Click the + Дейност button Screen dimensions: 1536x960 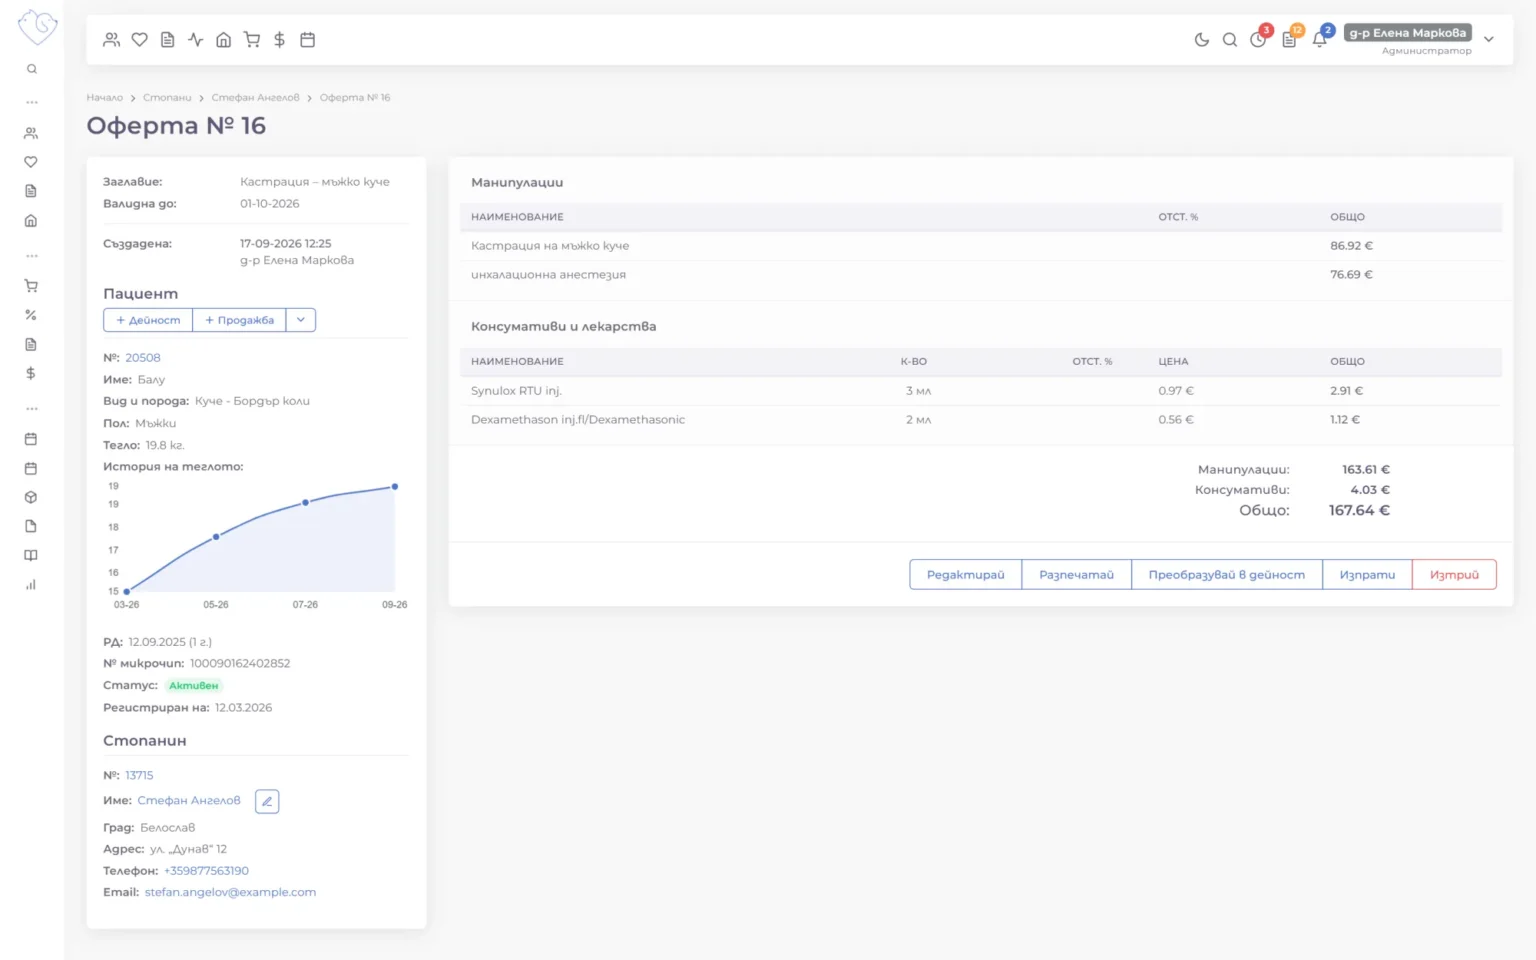(x=148, y=320)
